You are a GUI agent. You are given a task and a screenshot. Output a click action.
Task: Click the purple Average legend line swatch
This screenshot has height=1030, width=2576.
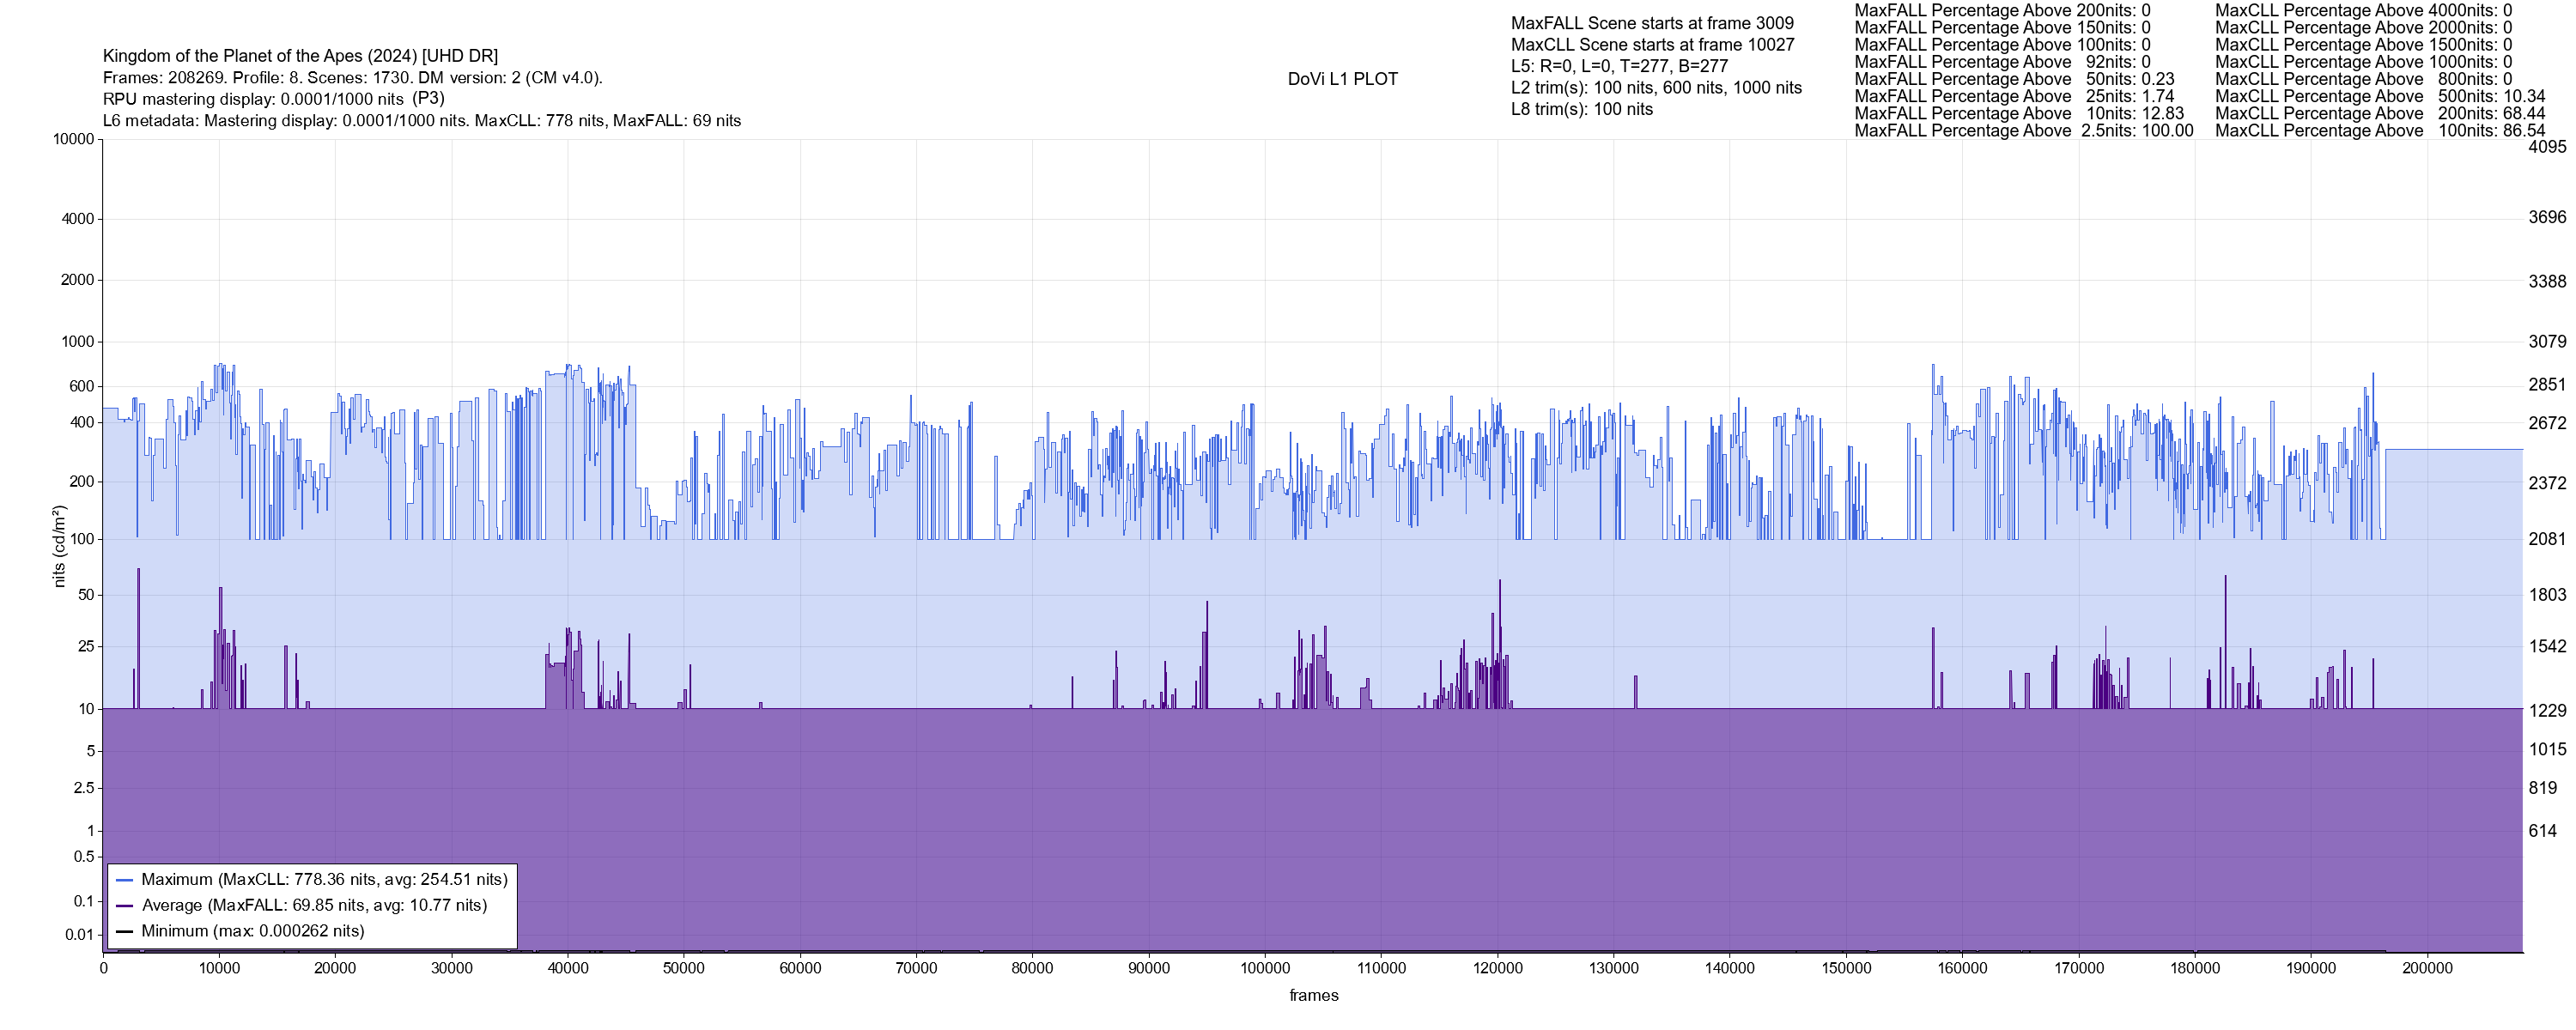coord(125,906)
